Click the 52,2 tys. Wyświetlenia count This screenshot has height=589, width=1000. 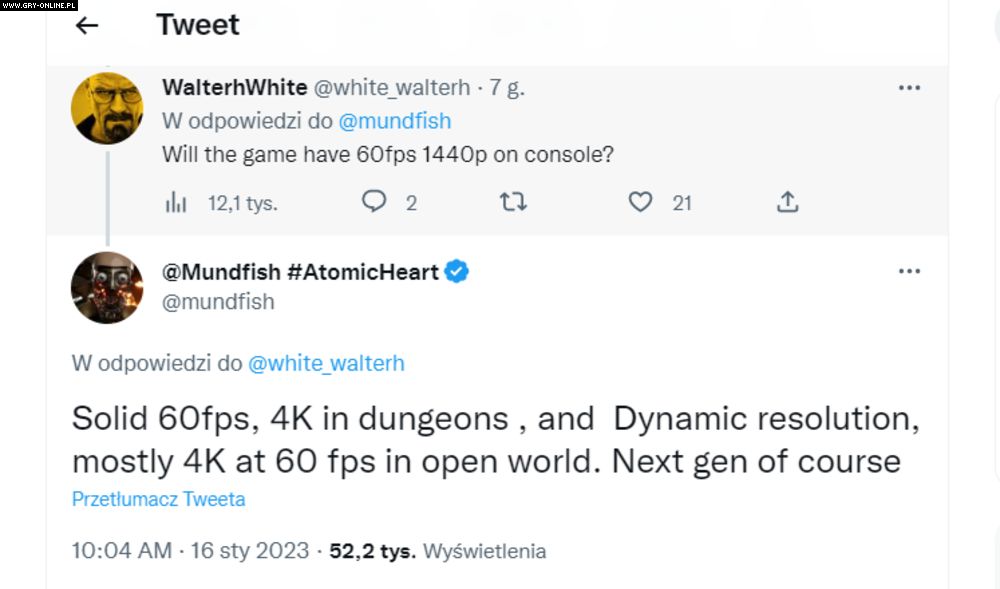click(x=438, y=551)
